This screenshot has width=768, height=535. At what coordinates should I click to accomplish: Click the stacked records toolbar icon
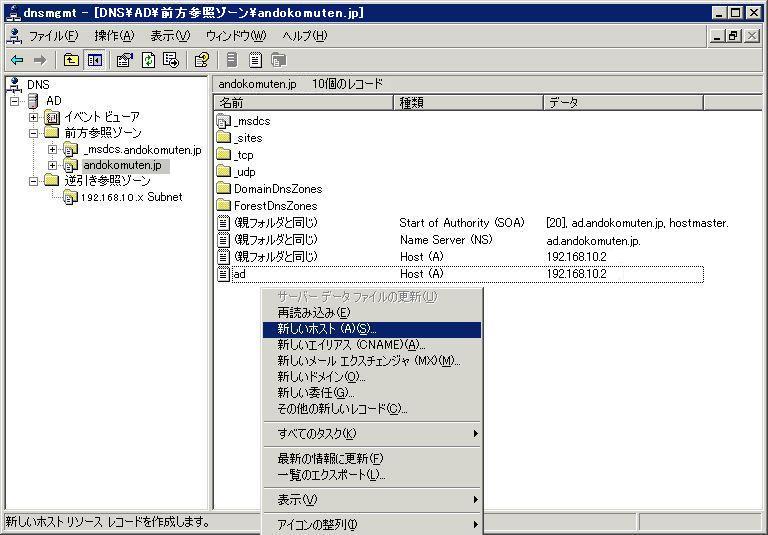[279, 60]
